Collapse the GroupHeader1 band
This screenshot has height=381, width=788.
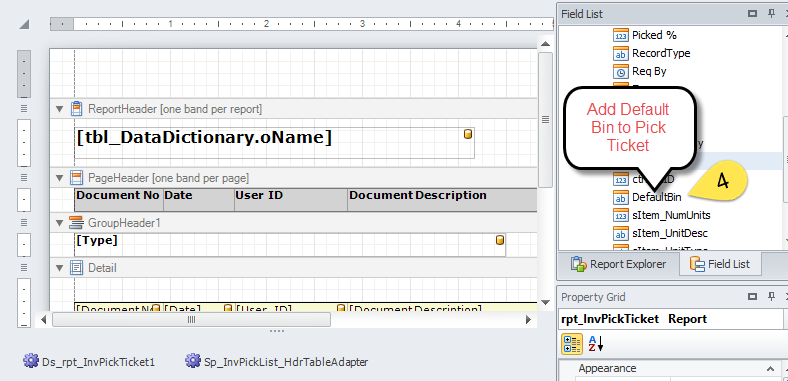60,223
